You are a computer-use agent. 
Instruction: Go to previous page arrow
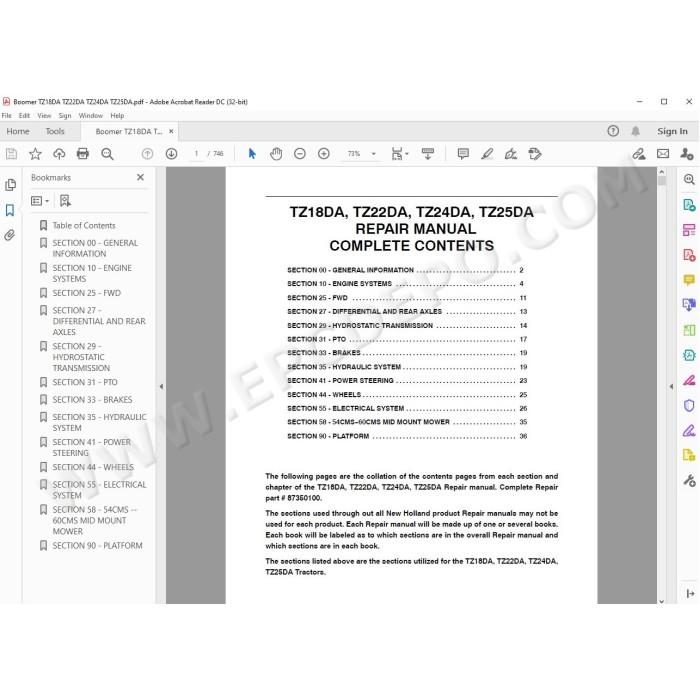point(147,154)
